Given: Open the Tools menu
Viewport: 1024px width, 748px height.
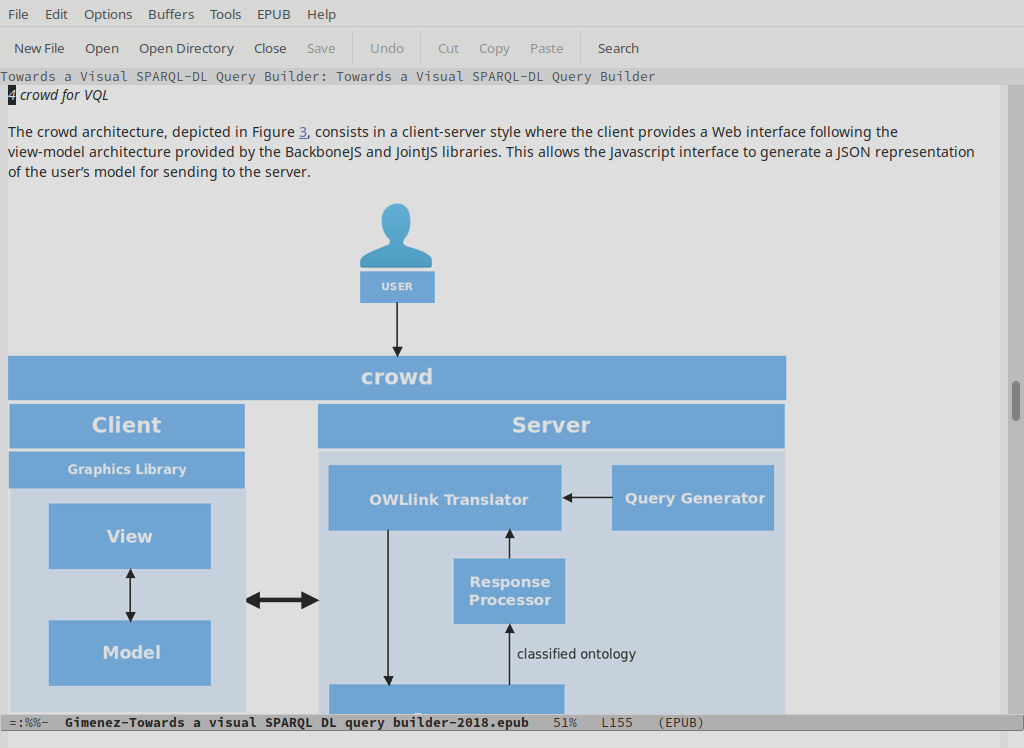Looking at the screenshot, I should point(225,14).
